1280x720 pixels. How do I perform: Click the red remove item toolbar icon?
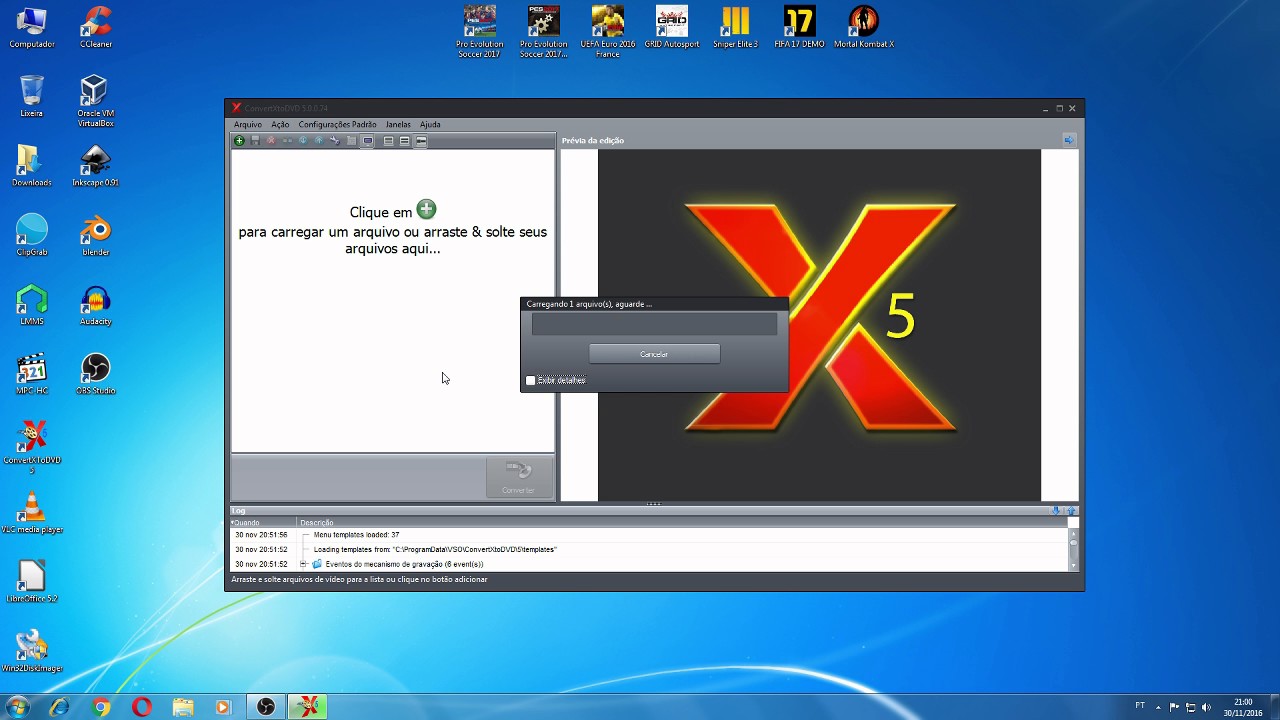pos(271,141)
